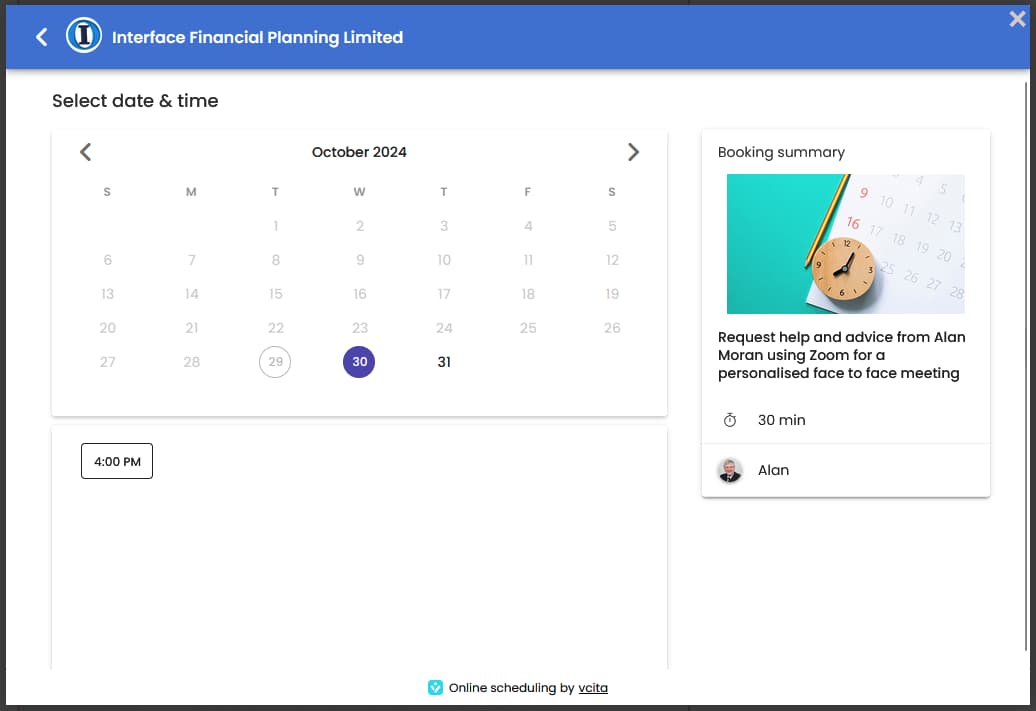Click the Interface Financial Planning logo icon
The height and width of the screenshot is (711, 1036).
pyautogui.click(x=84, y=37)
